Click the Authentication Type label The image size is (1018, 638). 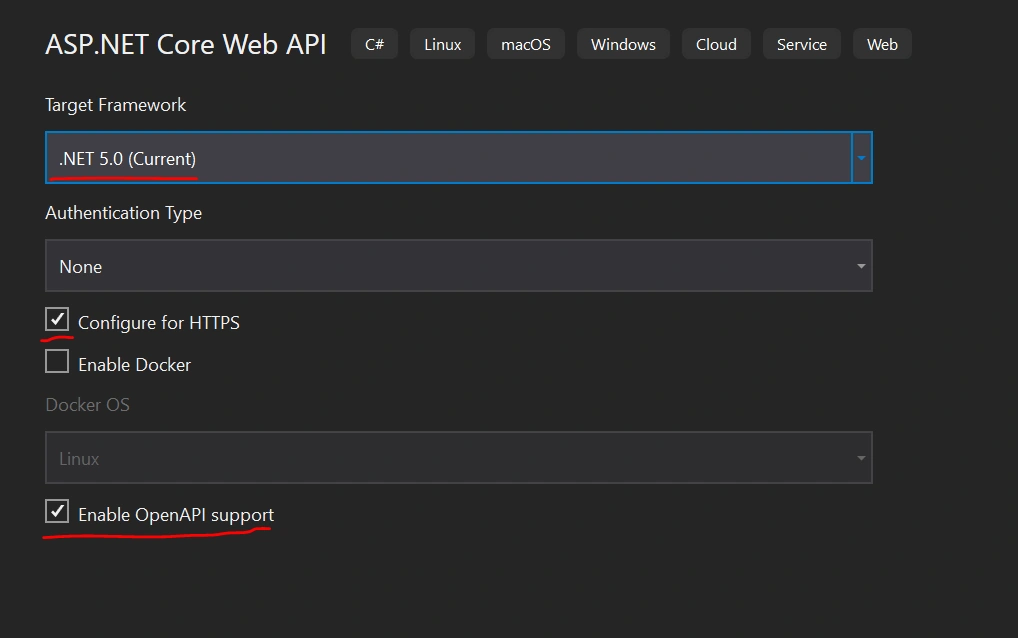click(123, 213)
